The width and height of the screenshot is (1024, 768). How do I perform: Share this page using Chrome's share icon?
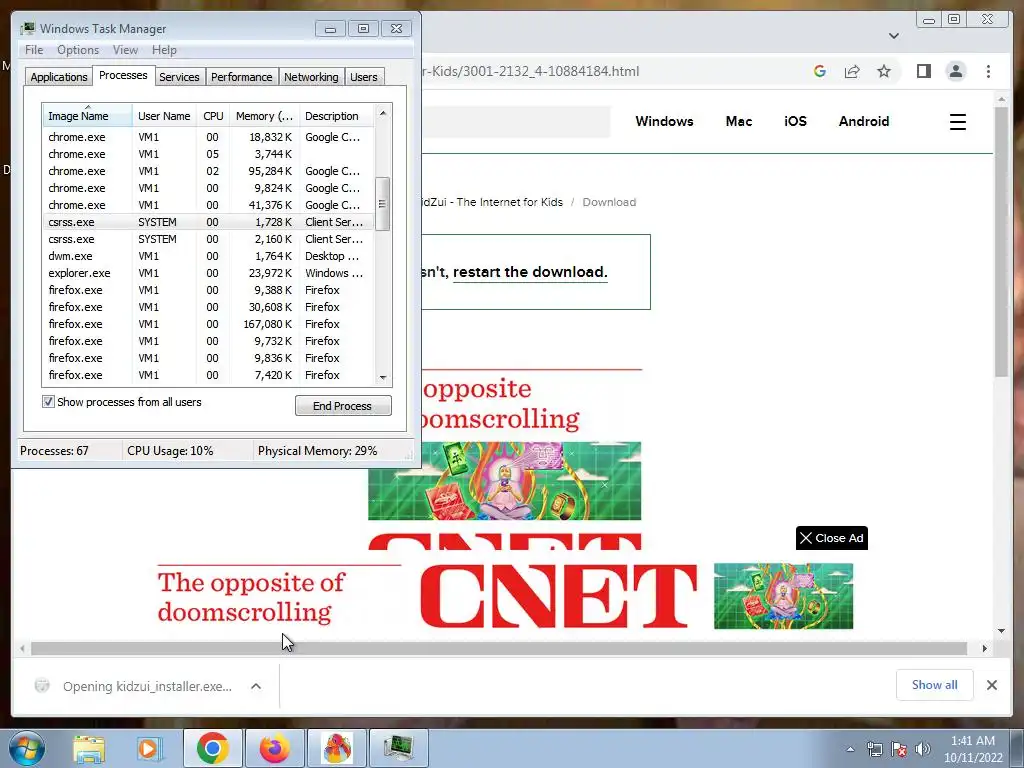[x=852, y=71]
